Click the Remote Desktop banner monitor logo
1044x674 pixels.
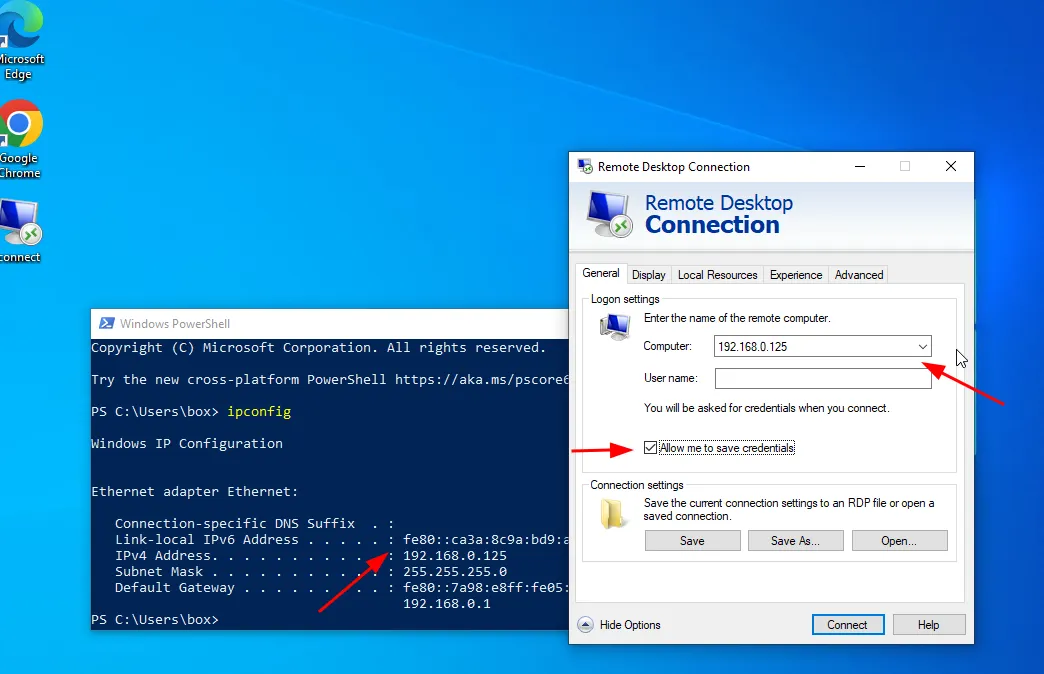(608, 213)
